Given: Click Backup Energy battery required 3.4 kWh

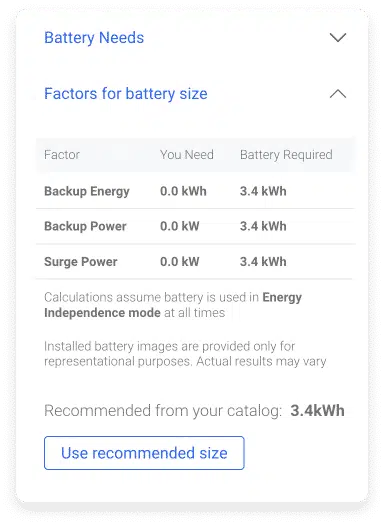Looking at the screenshot, I should click(x=263, y=191).
